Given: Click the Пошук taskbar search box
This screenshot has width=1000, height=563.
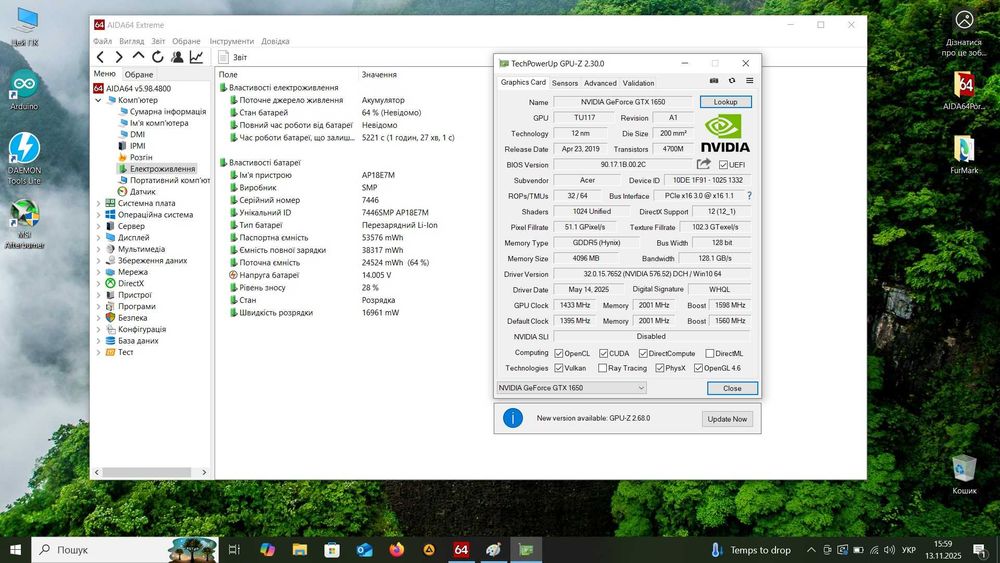Looking at the screenshot, I should point(124,550).
